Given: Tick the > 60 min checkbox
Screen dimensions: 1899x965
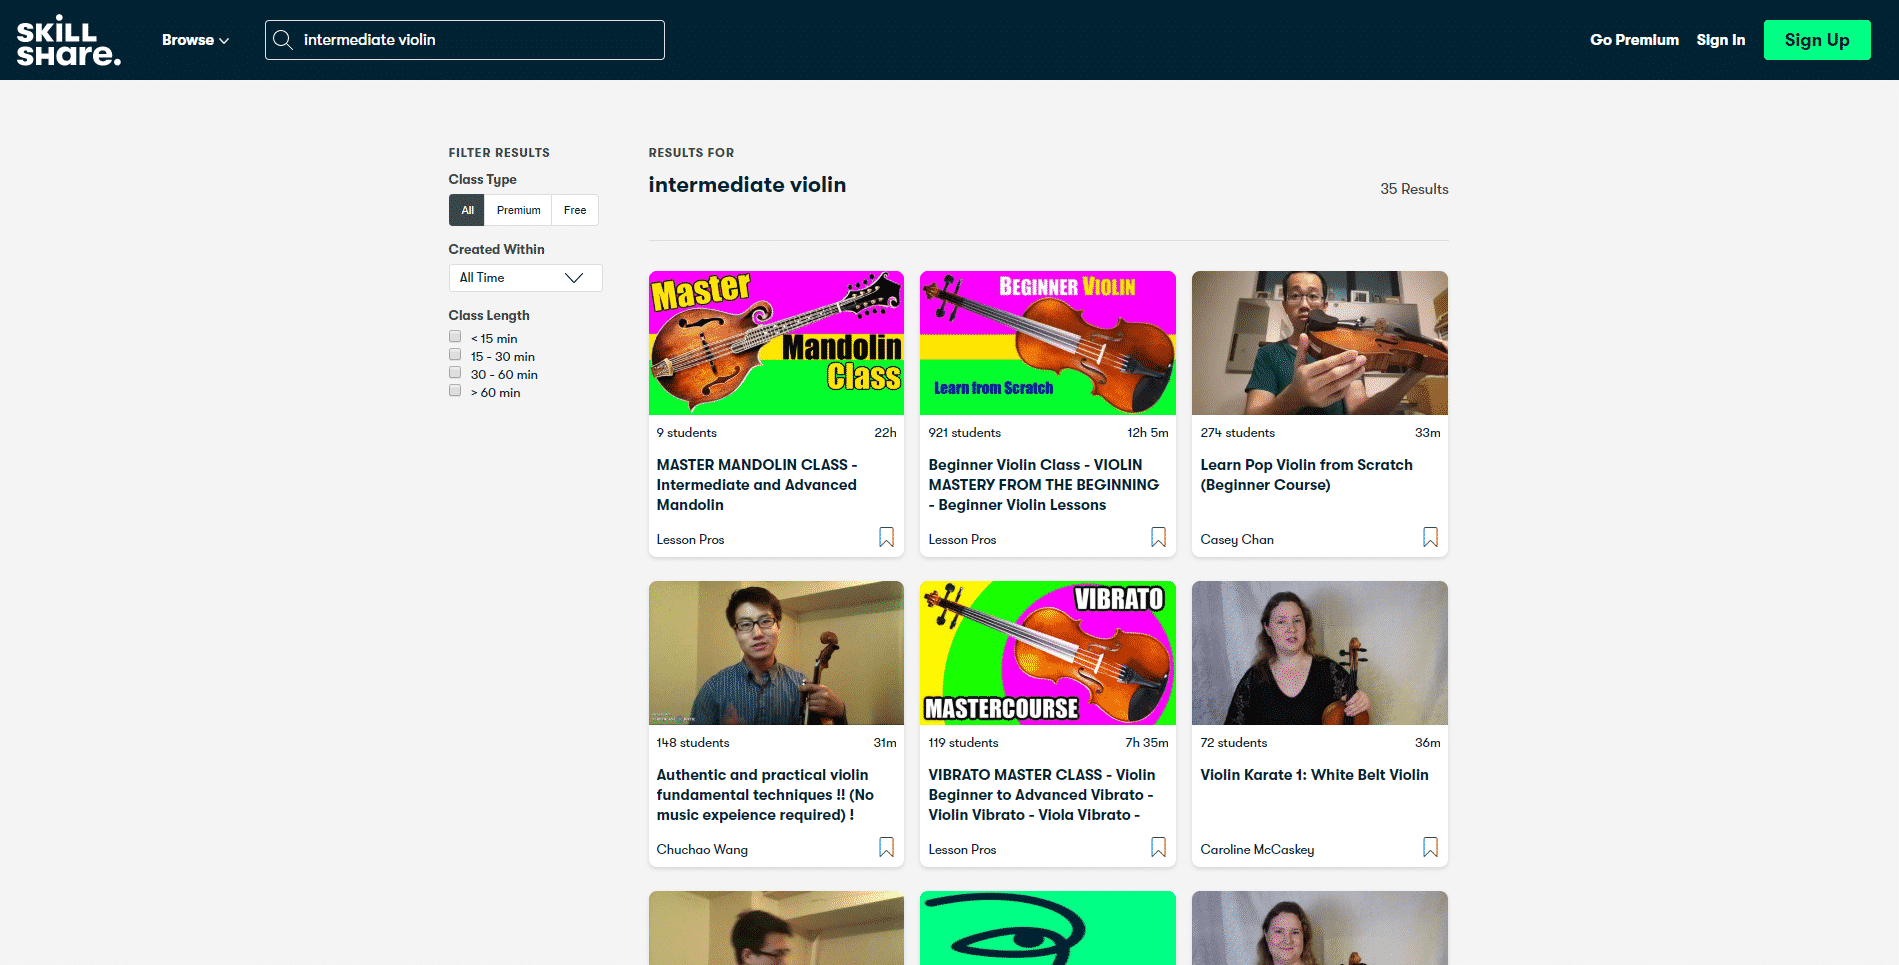Looking at the screenshot, I should [x=455, y=391].
